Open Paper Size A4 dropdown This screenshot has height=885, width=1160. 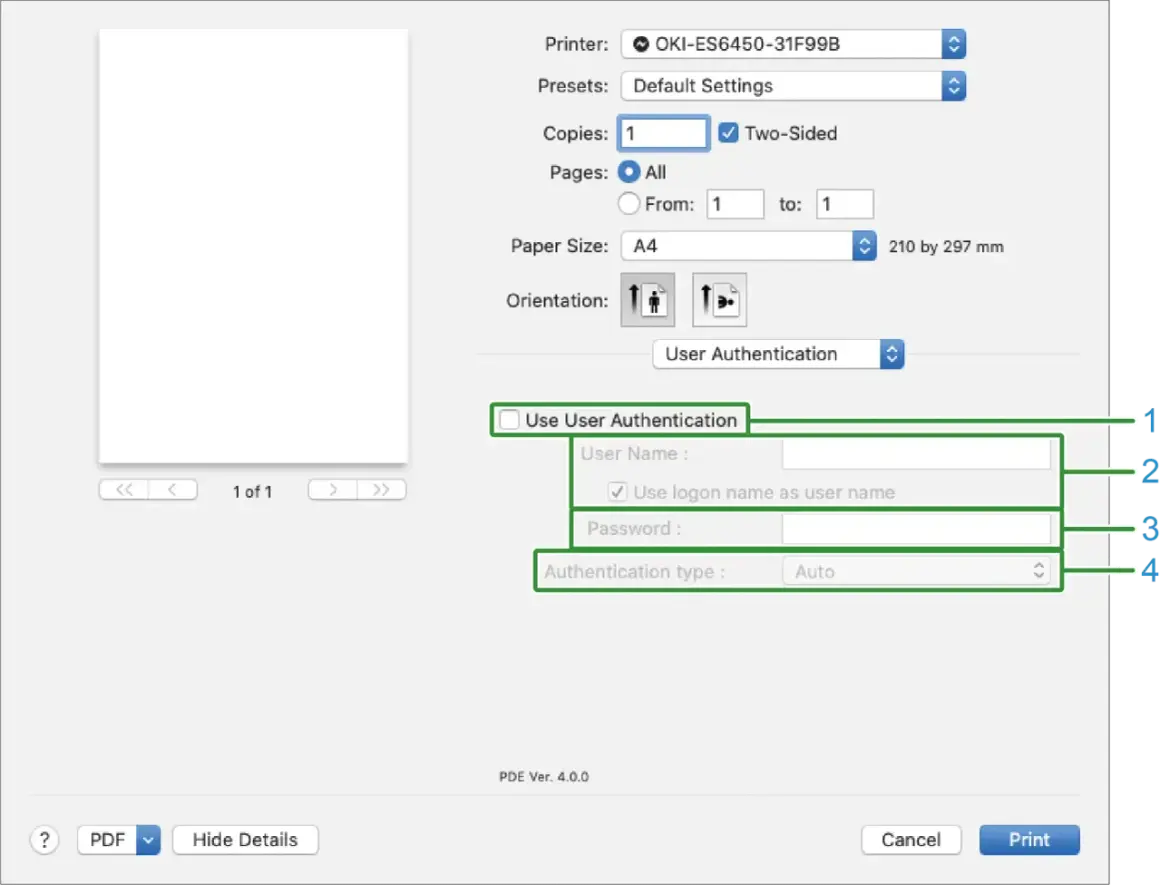click(x=749, y=246)
